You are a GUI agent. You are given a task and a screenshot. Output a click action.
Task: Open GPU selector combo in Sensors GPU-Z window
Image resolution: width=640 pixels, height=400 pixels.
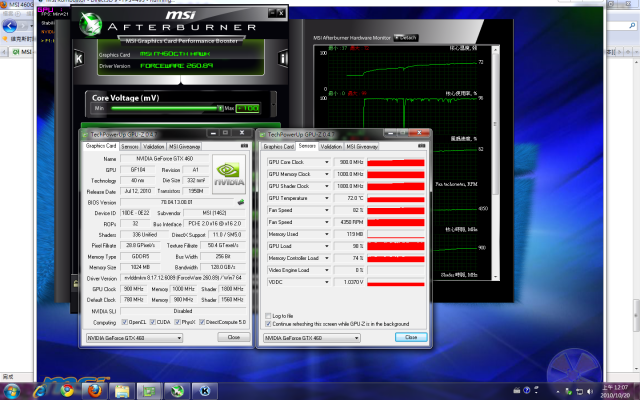(312, 338)
